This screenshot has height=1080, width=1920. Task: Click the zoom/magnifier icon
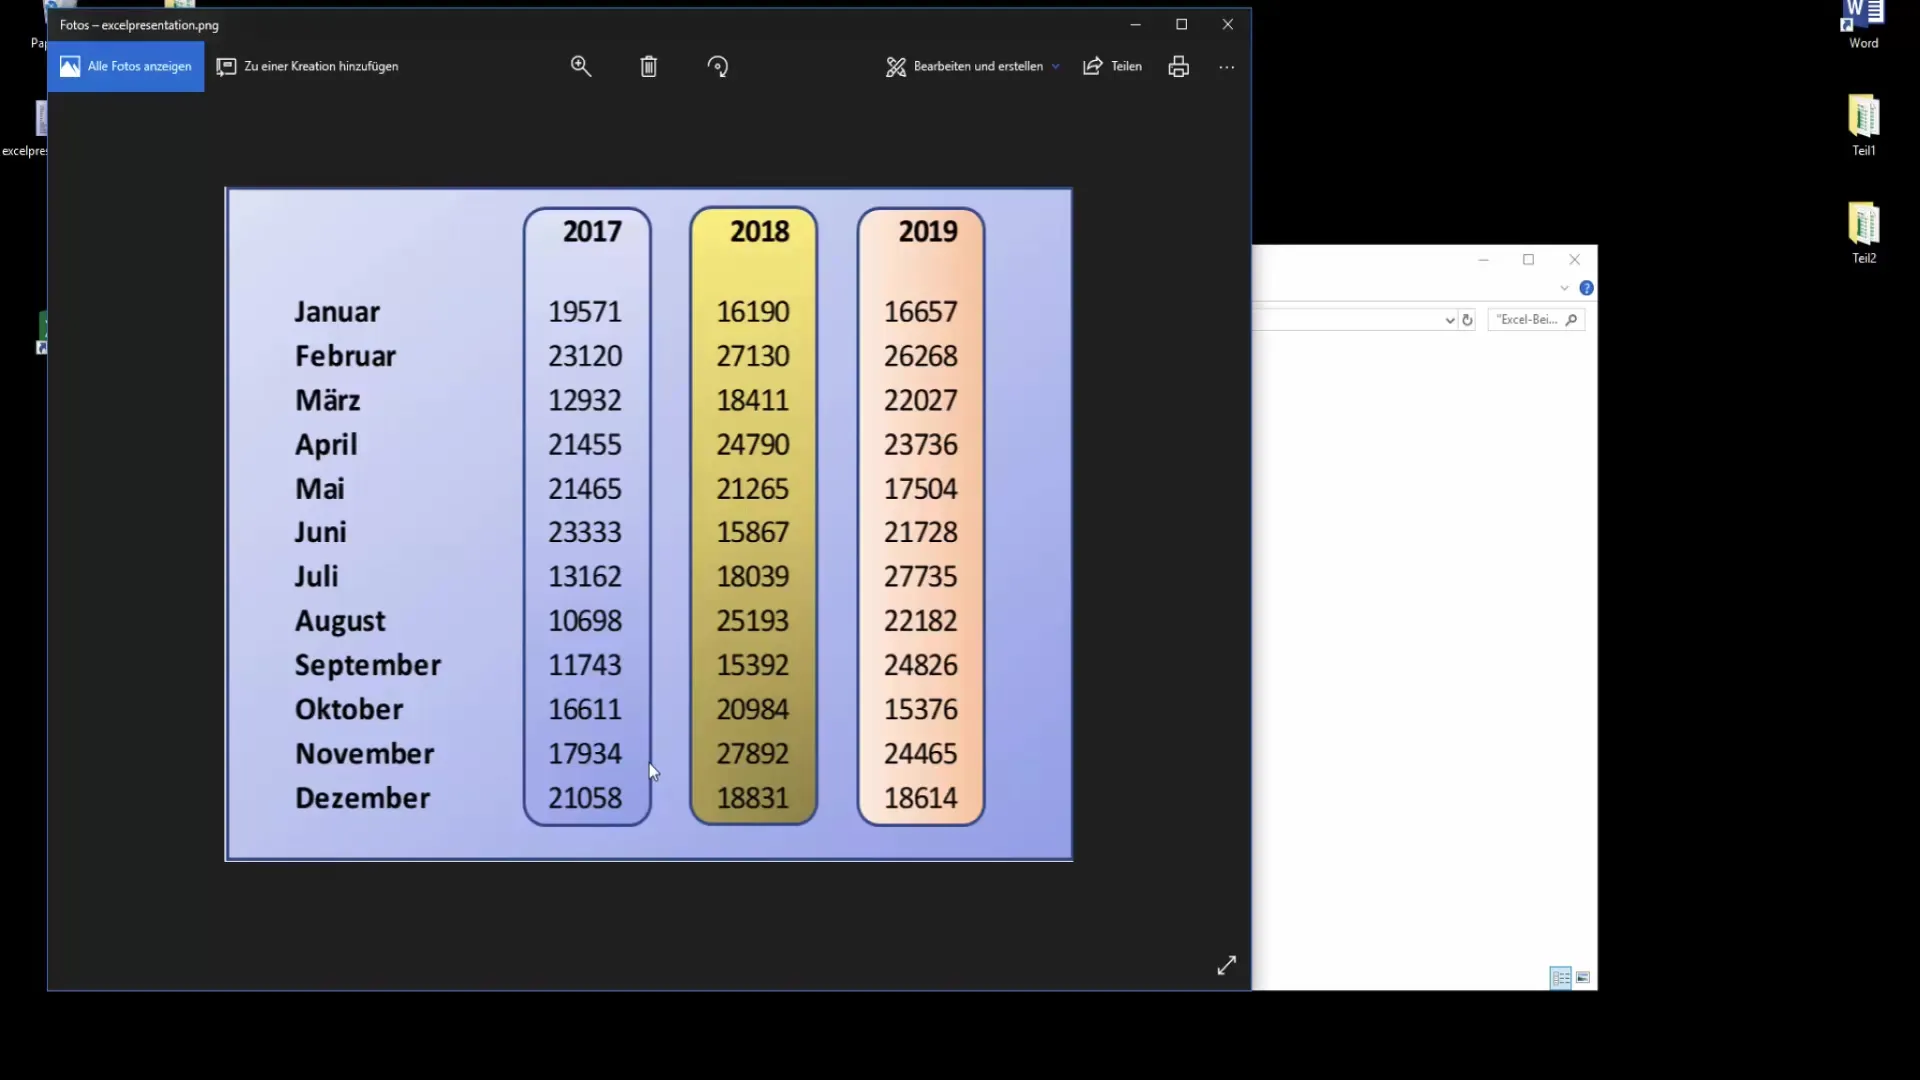pos(580,66)
